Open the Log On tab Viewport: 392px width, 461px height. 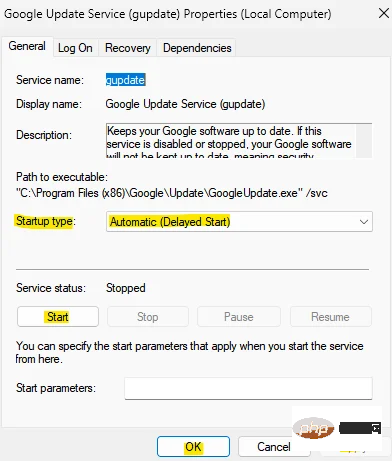click(x=75, y=48)
